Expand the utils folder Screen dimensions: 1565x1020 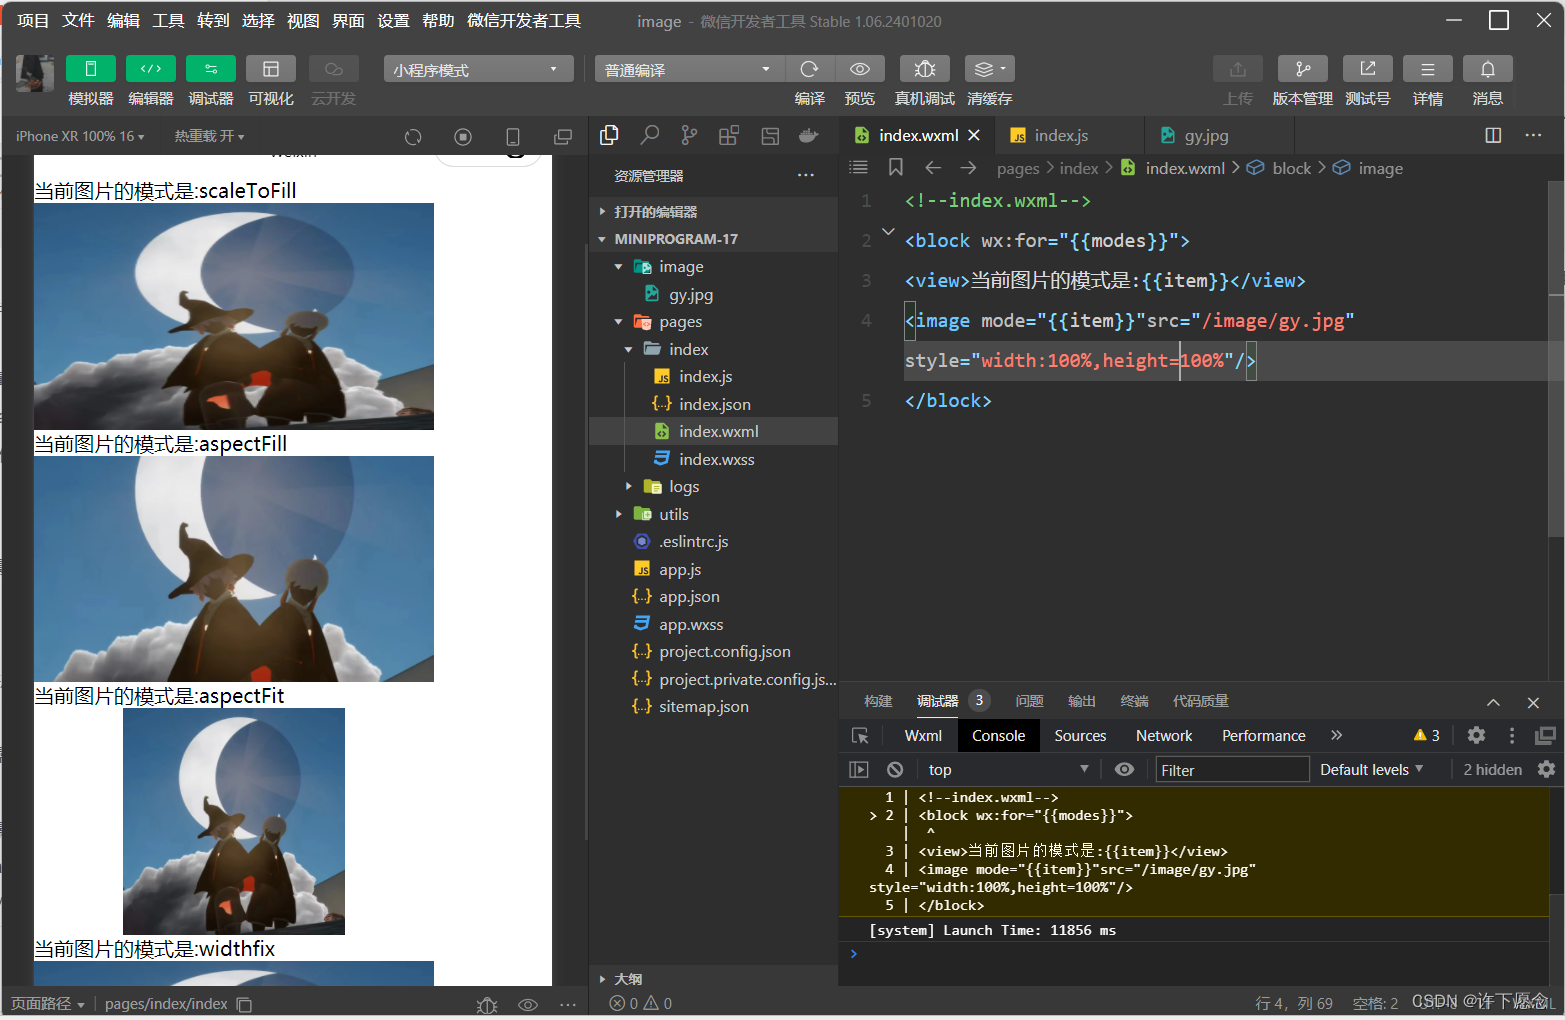714,514
